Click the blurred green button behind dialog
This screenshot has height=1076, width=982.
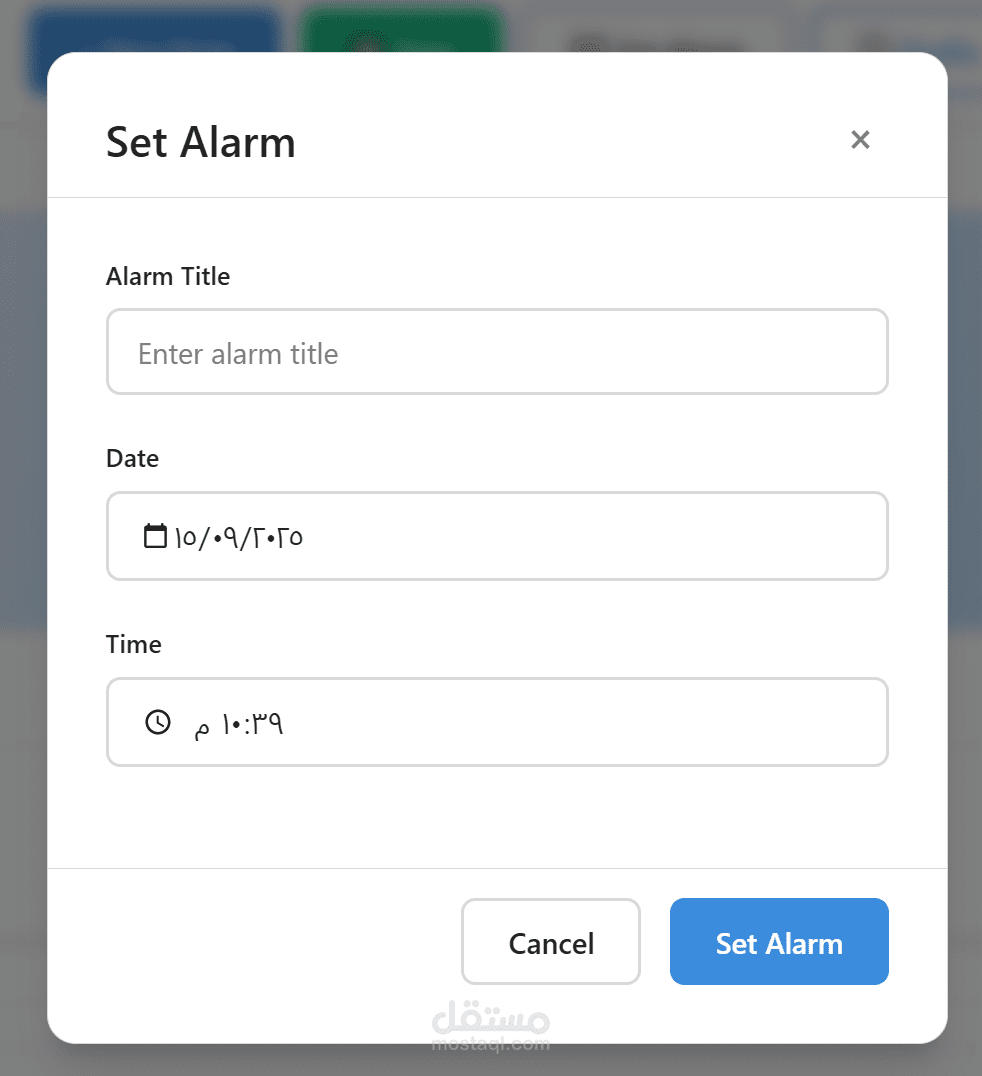pos(400,28)
